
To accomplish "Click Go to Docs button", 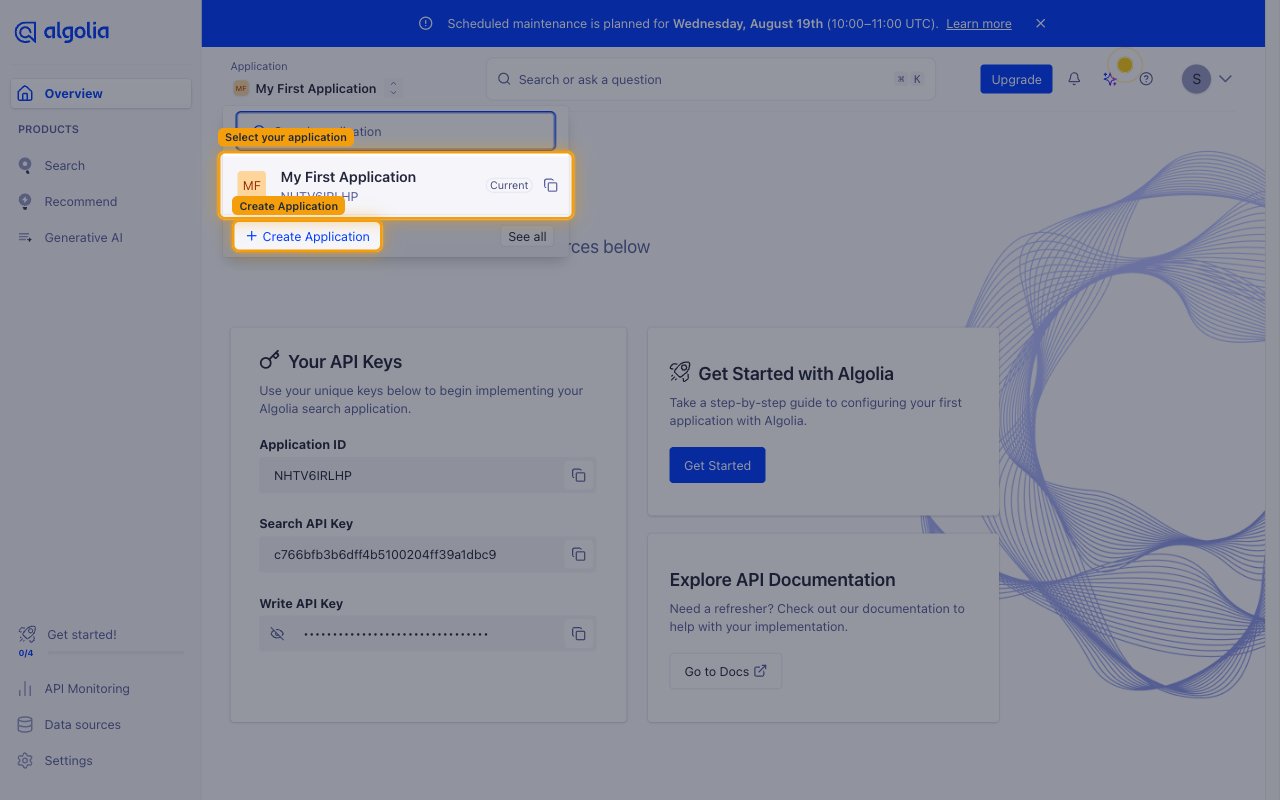I will coord(725,671).
